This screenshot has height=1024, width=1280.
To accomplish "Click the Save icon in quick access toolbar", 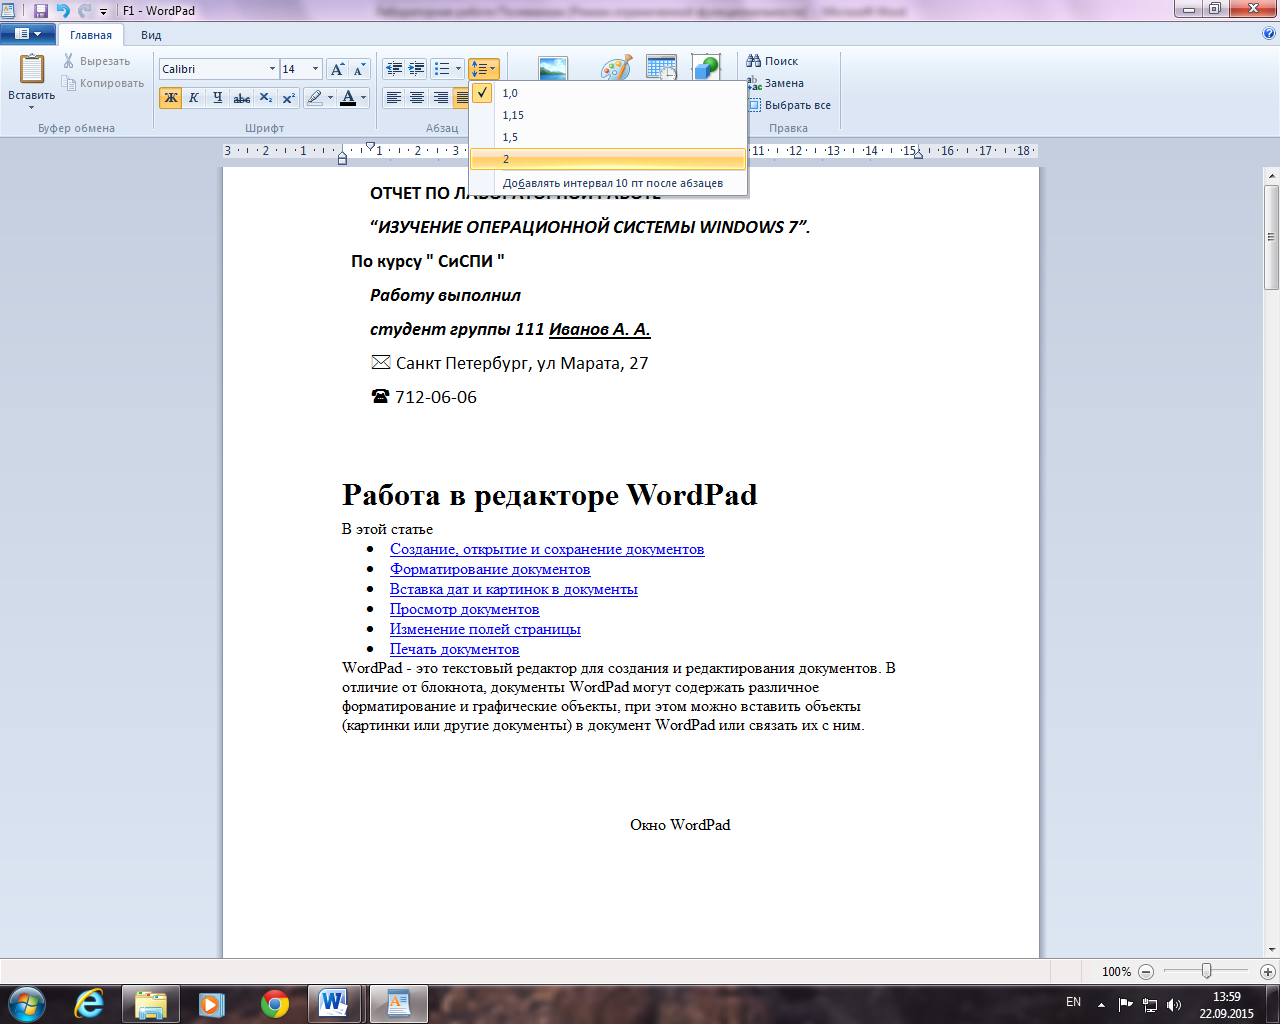I will pos(41,11).
